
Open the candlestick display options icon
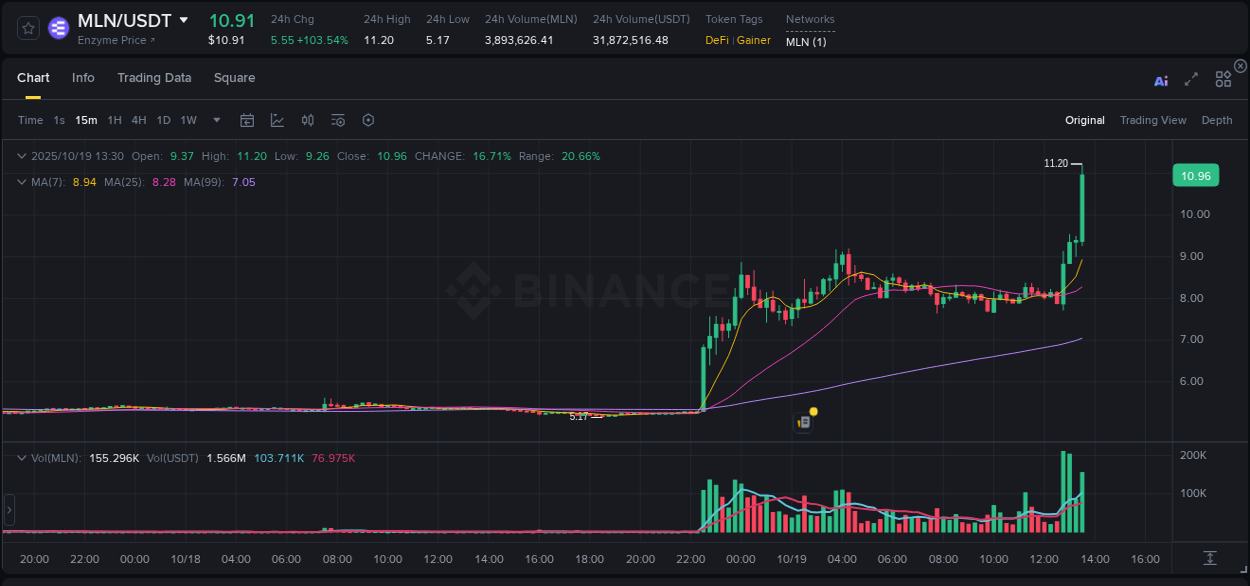(307, 120)
